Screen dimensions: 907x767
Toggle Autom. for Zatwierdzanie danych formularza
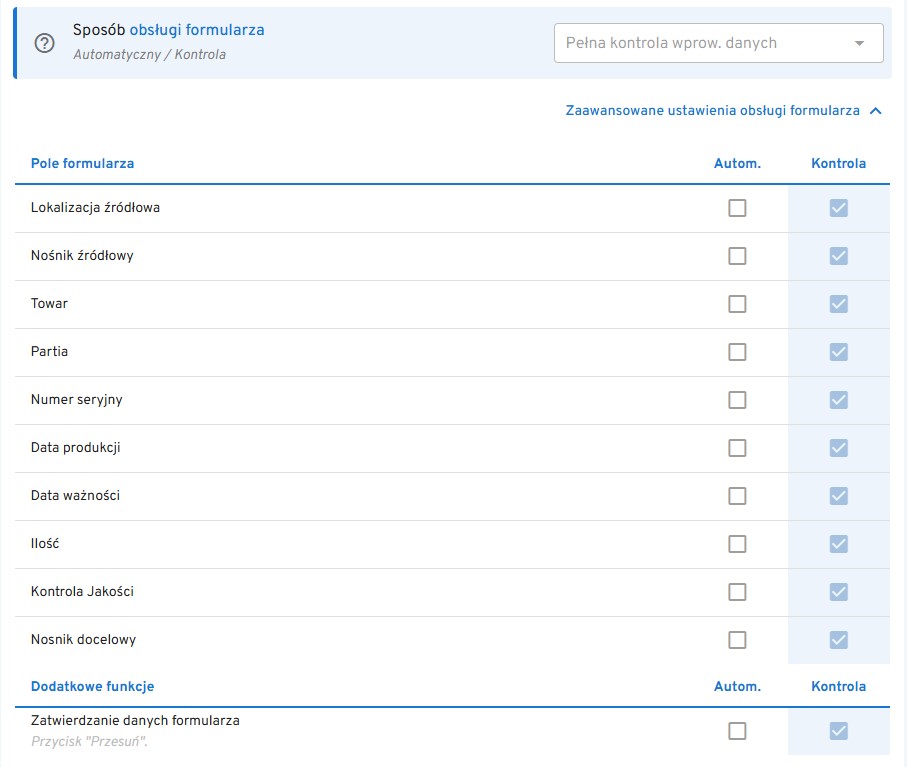(737, 731)
